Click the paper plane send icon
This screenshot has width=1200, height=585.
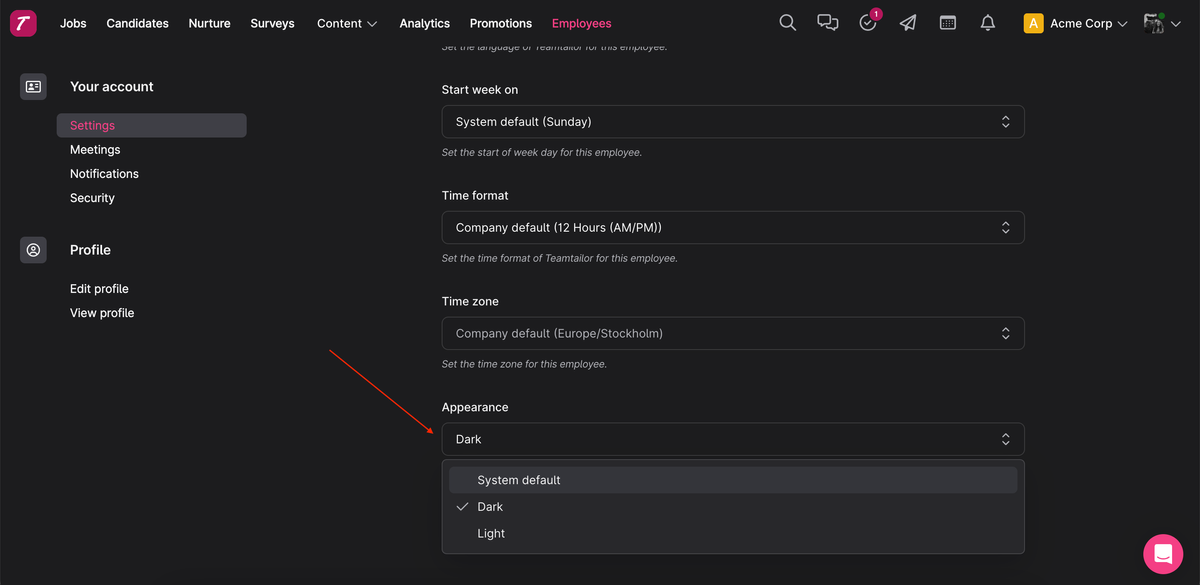[x=908, y=23]
